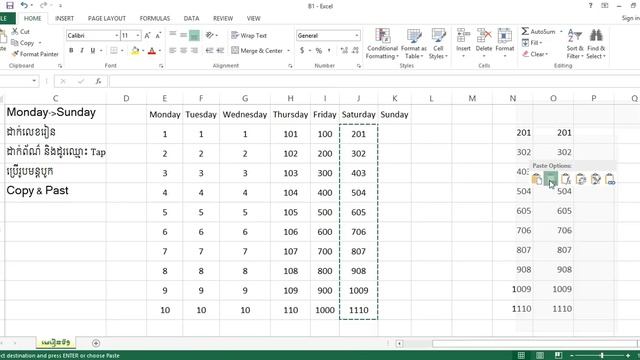This screenshot has height=360, width=640.
Task: Click the Undo arrow in the title bar
Action: [24, 5]
